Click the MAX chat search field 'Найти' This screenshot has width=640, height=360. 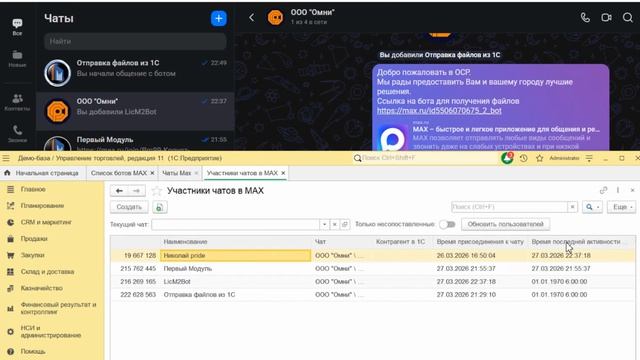135,41
